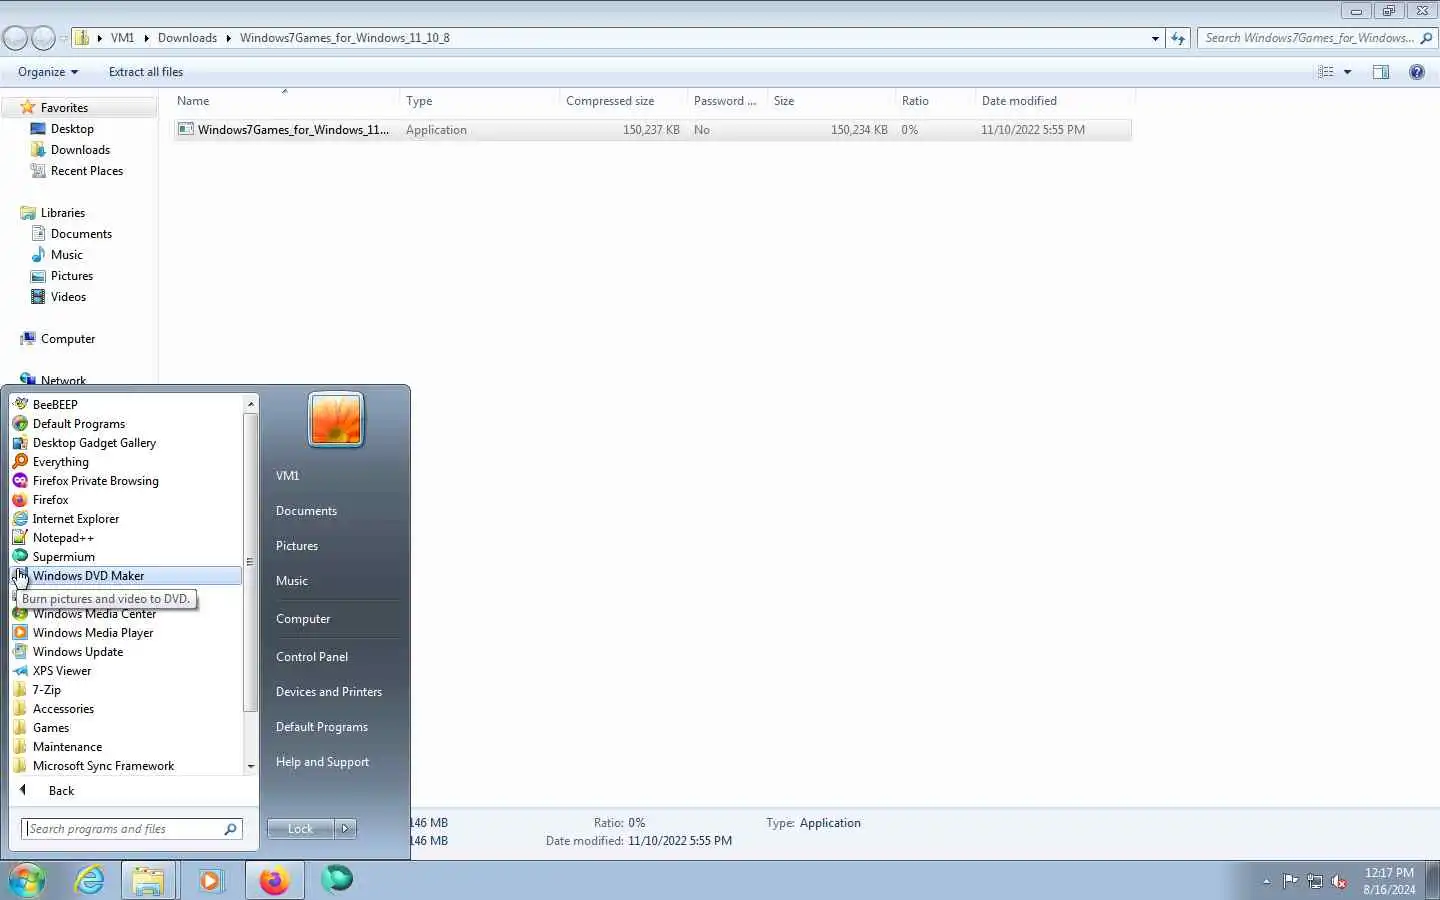Open VM1 user folder link
The width and height of the screenshot is (1440, 900).
(x=287, y=475)
